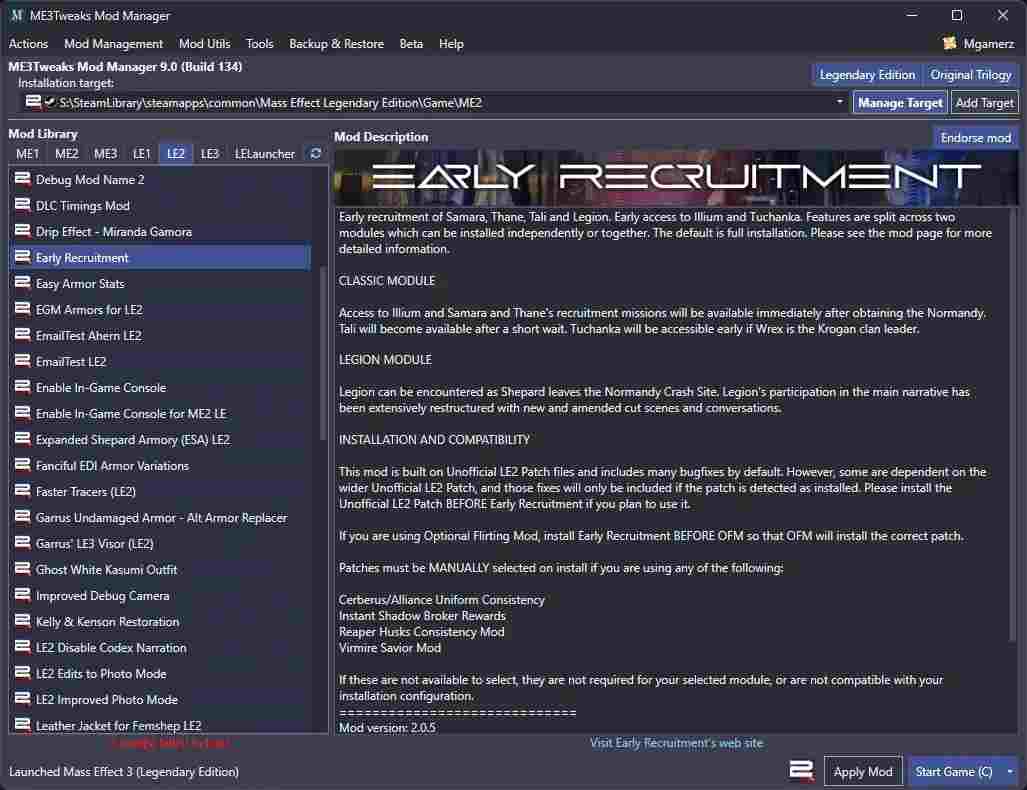Click the Apply Mod button
The image size is (1027, 790).
pos(863,772)
